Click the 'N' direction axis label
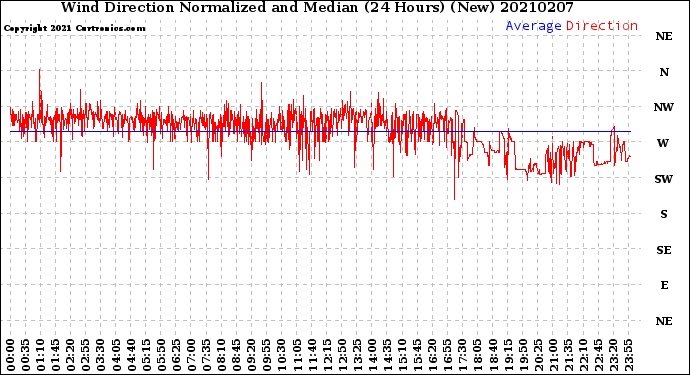Viewport: 690px width, 375px height. [664, 72]
